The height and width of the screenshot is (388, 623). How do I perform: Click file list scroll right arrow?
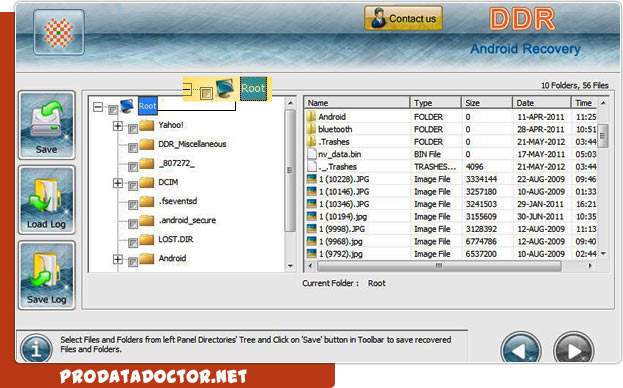pyautogui.click(x=590, y=266)
